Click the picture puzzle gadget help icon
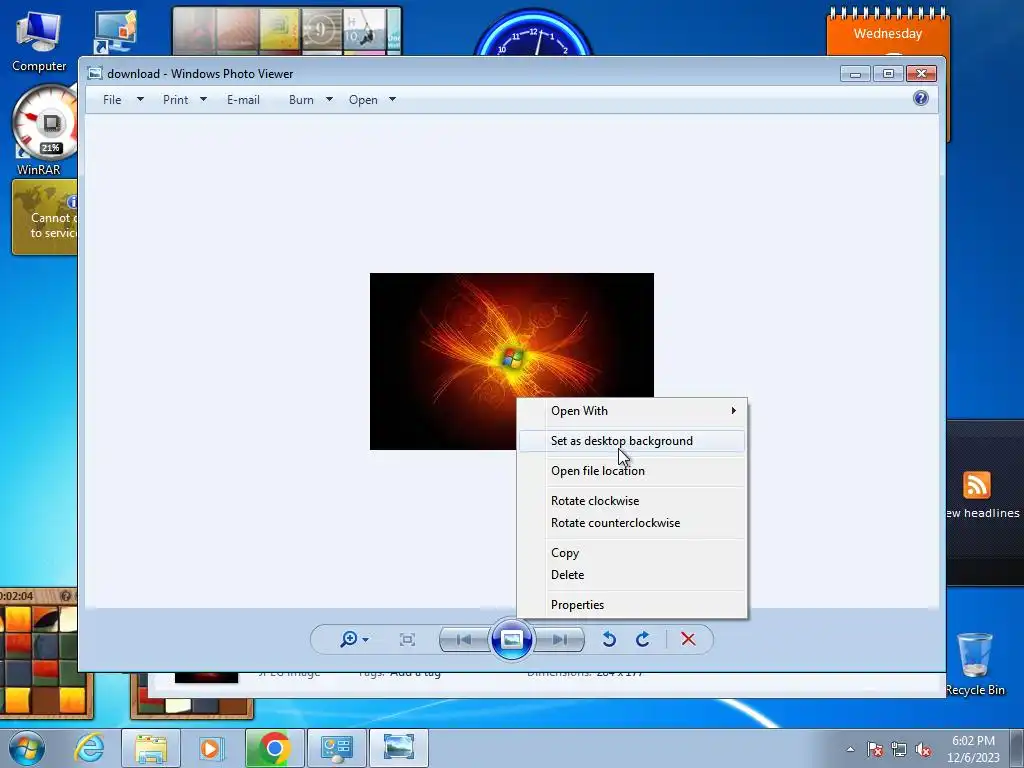The image size is (1024, 768). [65, 596]
